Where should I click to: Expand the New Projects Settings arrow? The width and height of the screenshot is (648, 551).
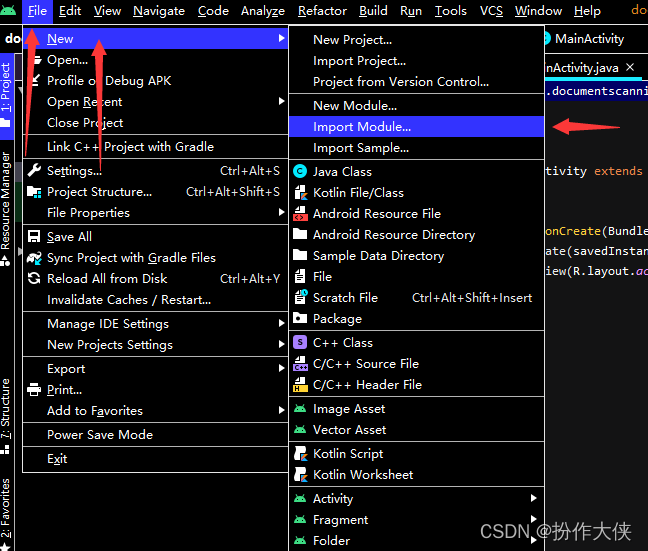(x=281, y=344)
